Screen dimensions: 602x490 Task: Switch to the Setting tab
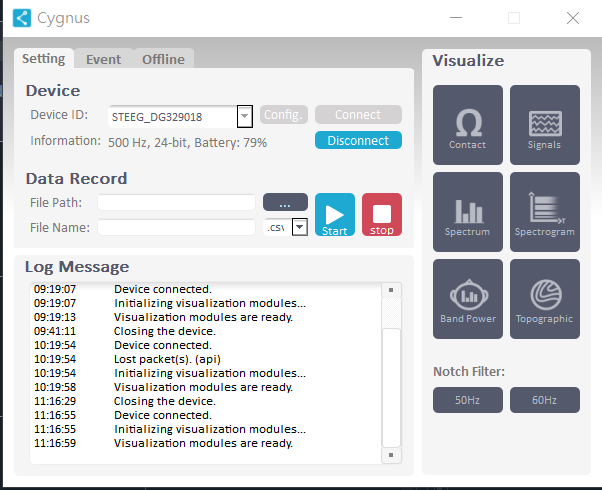click(x=43, y=59)
